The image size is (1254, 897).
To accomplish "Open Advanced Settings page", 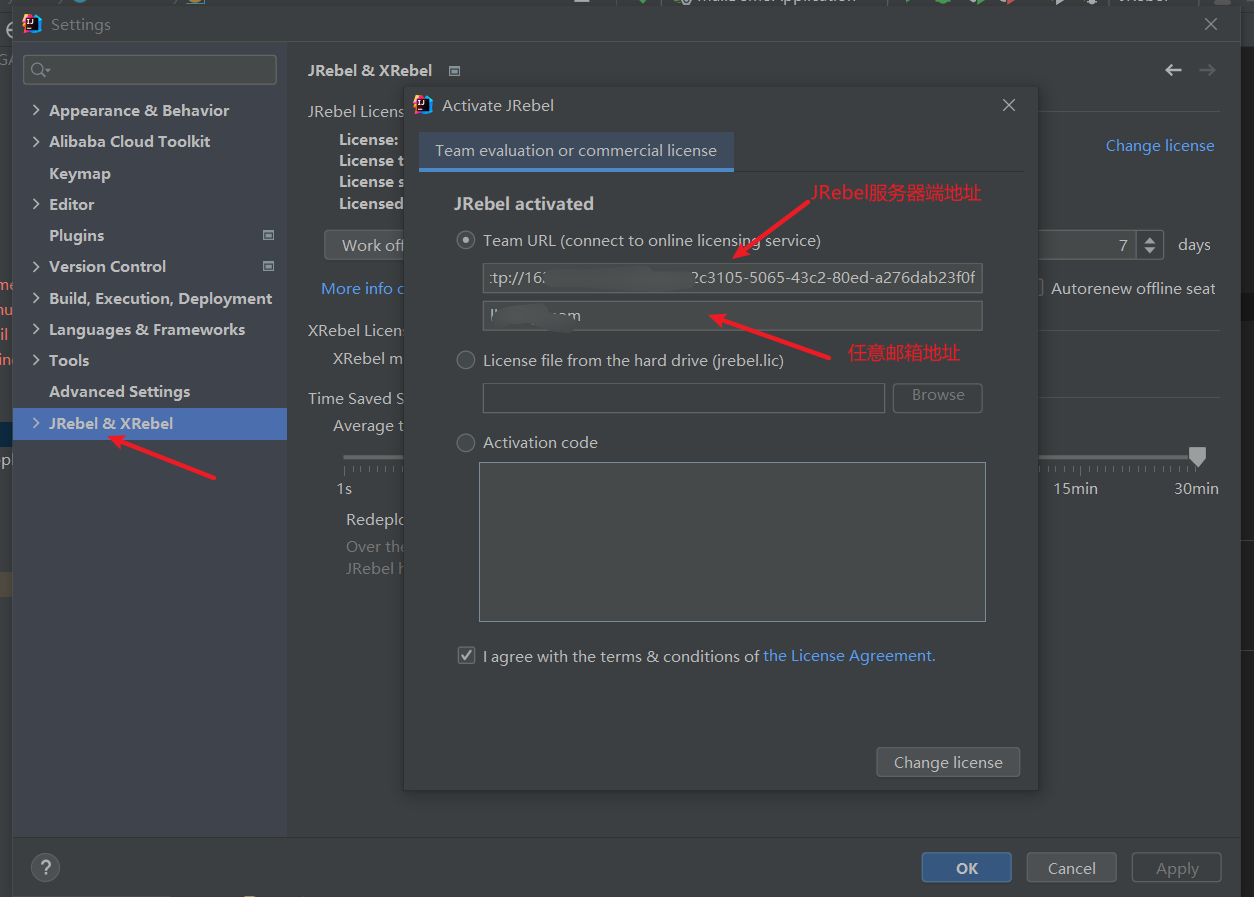I will pos(119,391).
